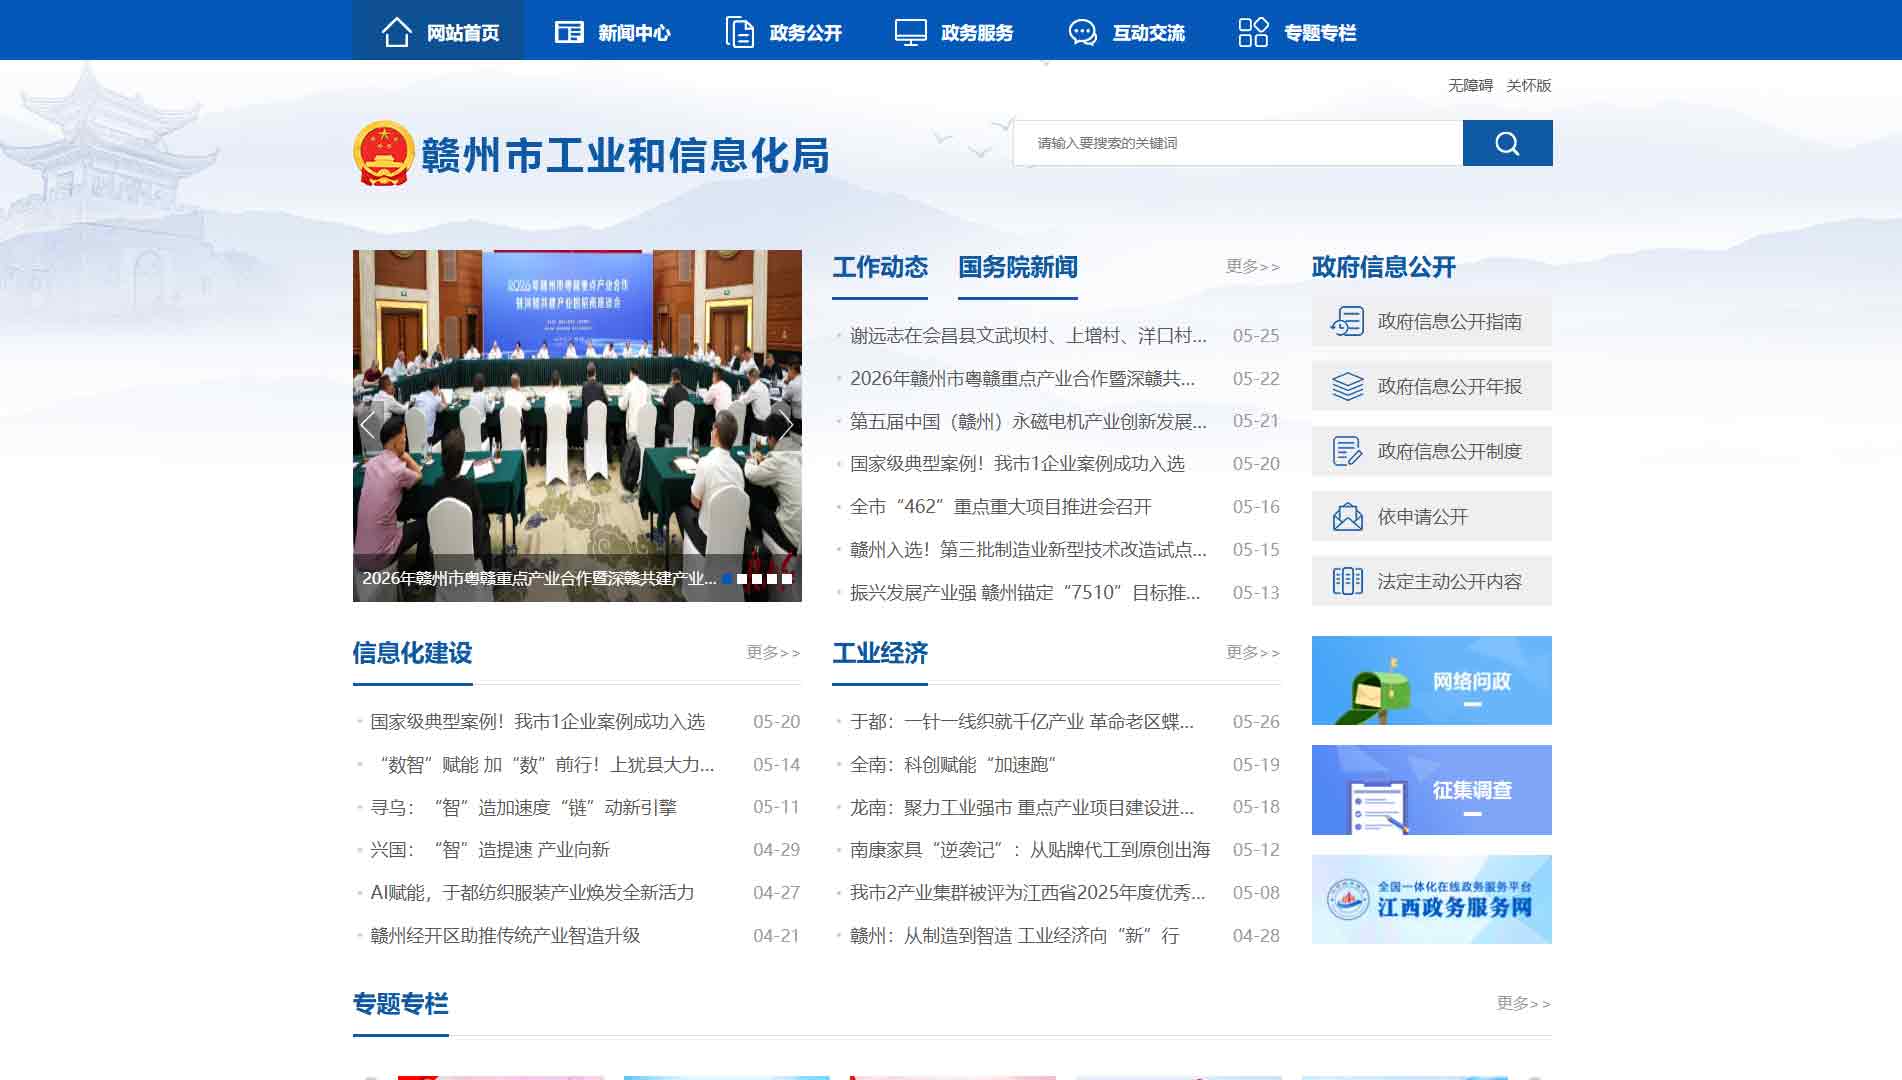1902x1080 pixels.
Task: Click the icon next to 政府信息公开指南
Action: click(1347, 321)
